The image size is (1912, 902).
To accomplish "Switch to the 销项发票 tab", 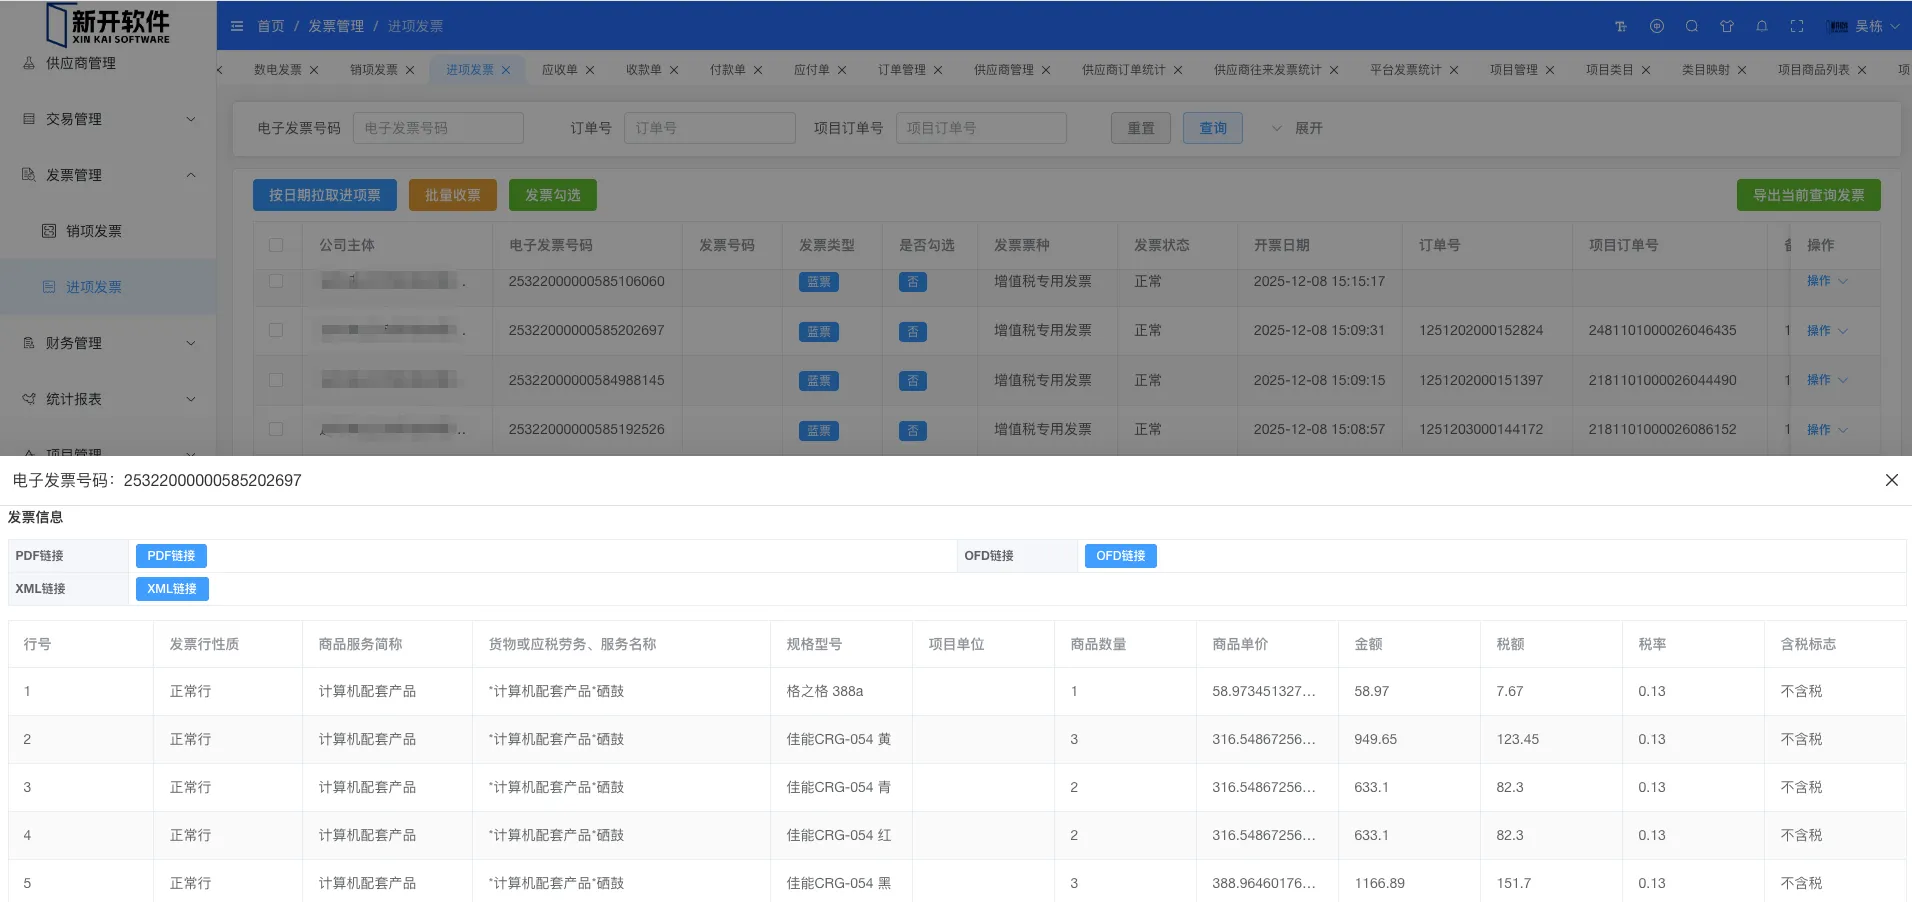I will [x=373, y=70].
